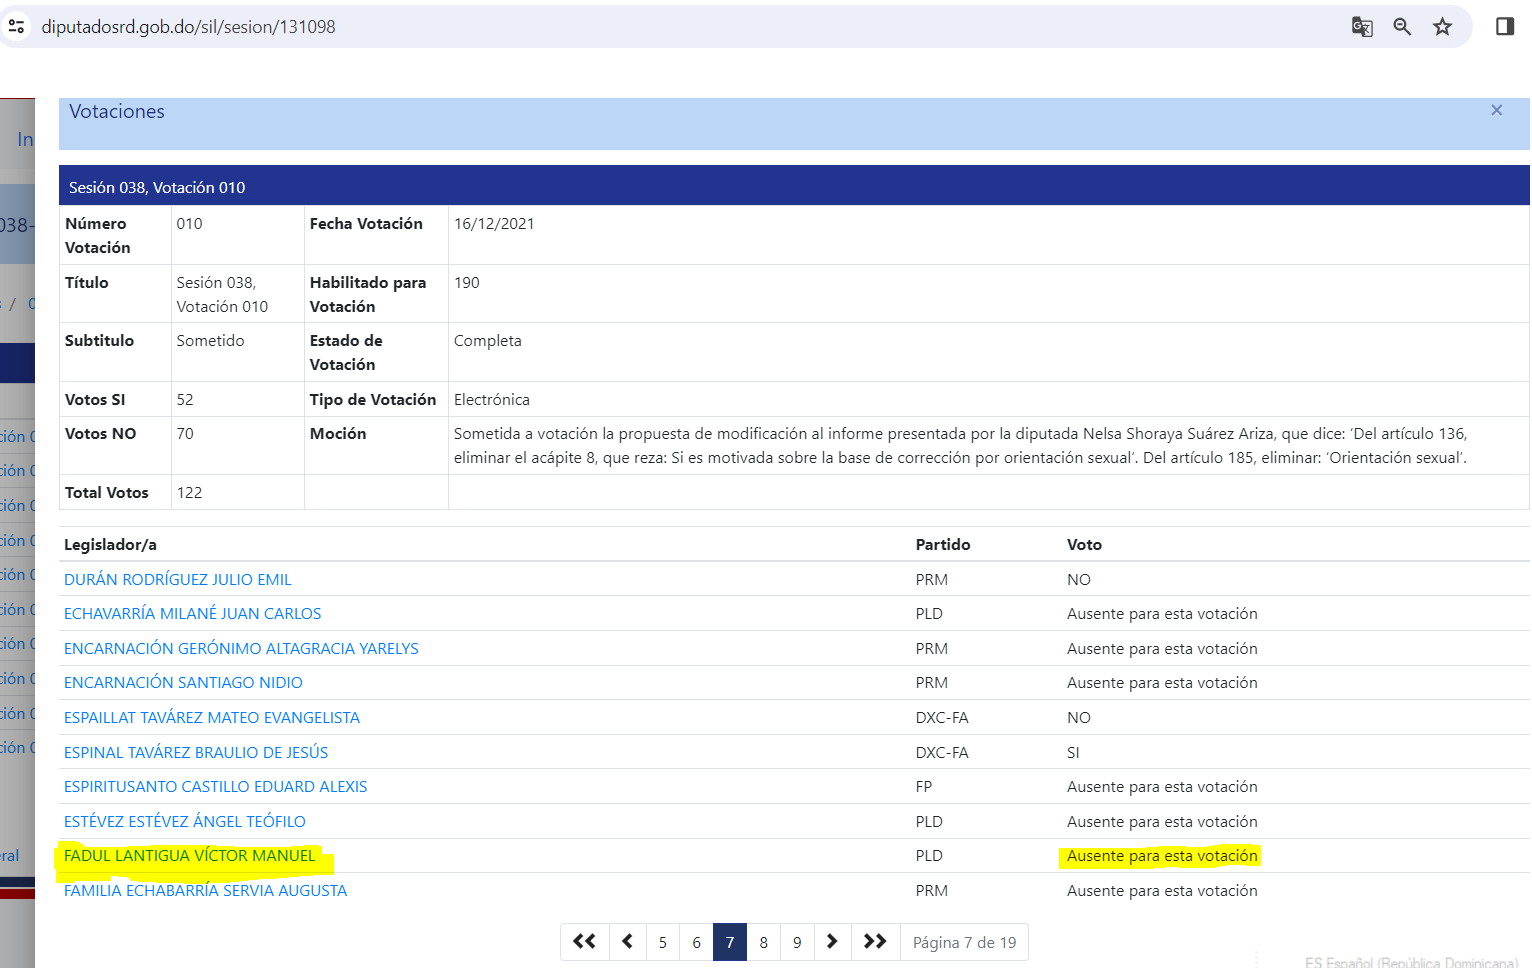Click the Subtítulo value Sometido

tap(211, 341)
